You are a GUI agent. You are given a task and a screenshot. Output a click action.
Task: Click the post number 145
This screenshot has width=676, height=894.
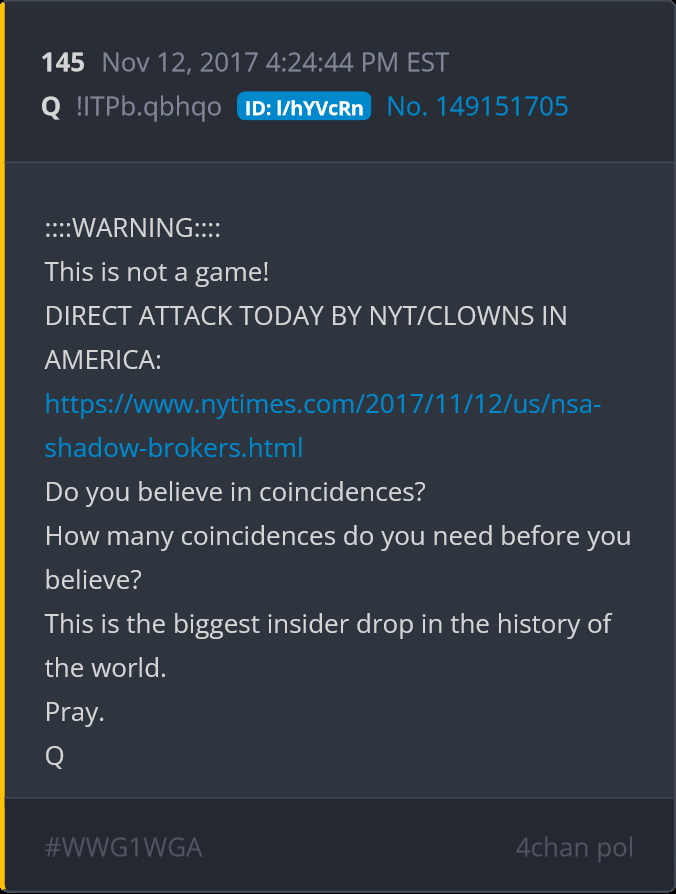click(x=63, y=62)
